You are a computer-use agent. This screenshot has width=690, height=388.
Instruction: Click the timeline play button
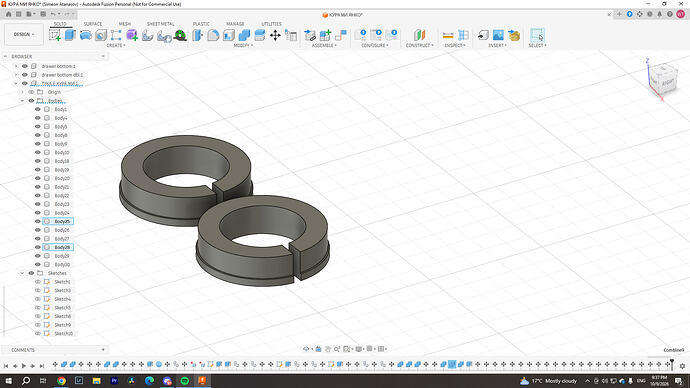point(23,366)
